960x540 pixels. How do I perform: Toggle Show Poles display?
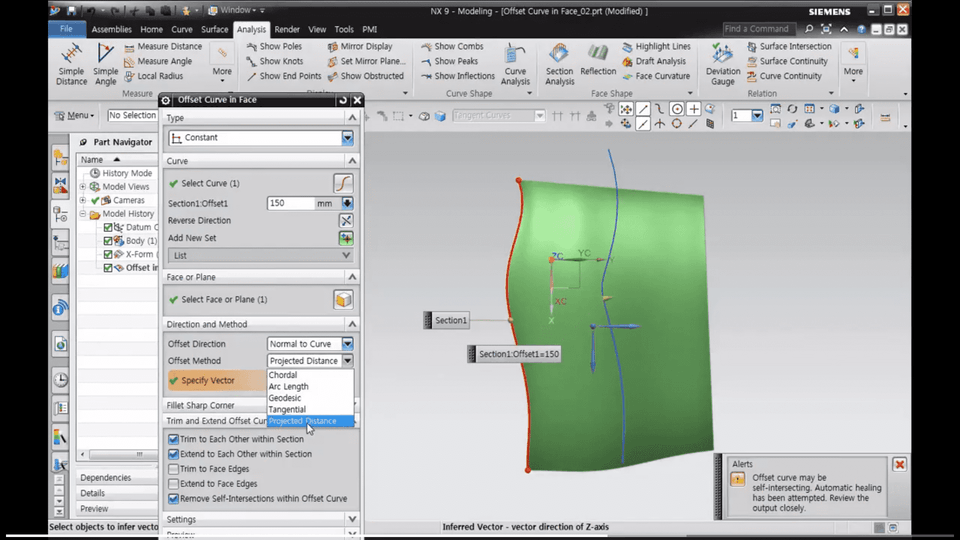coord(274,47)
